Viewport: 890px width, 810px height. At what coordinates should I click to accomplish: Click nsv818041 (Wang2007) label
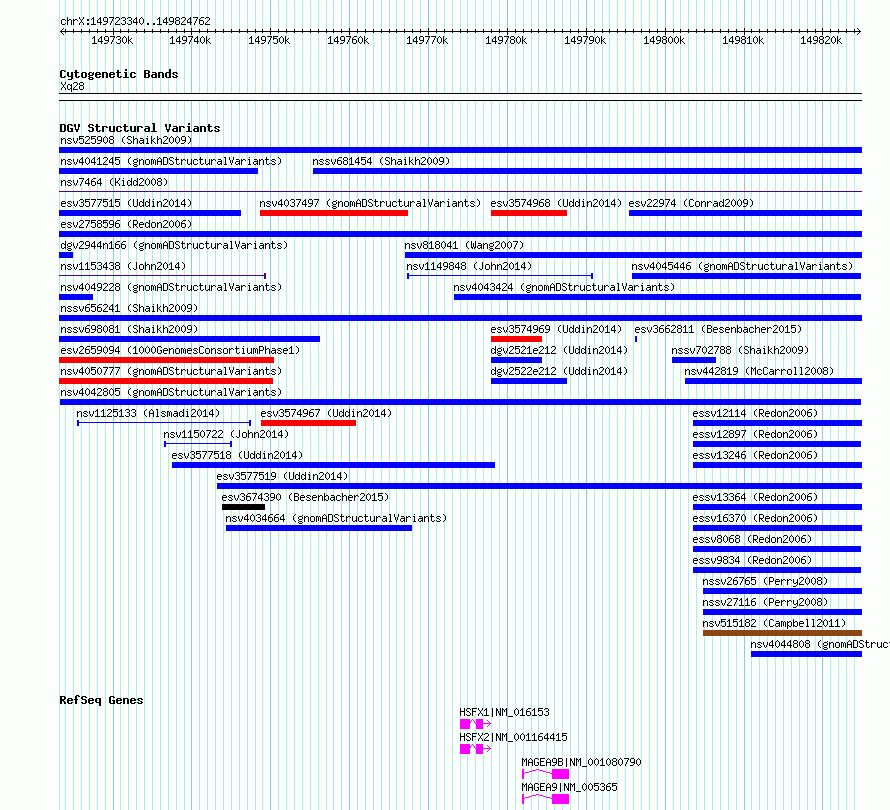464,245
